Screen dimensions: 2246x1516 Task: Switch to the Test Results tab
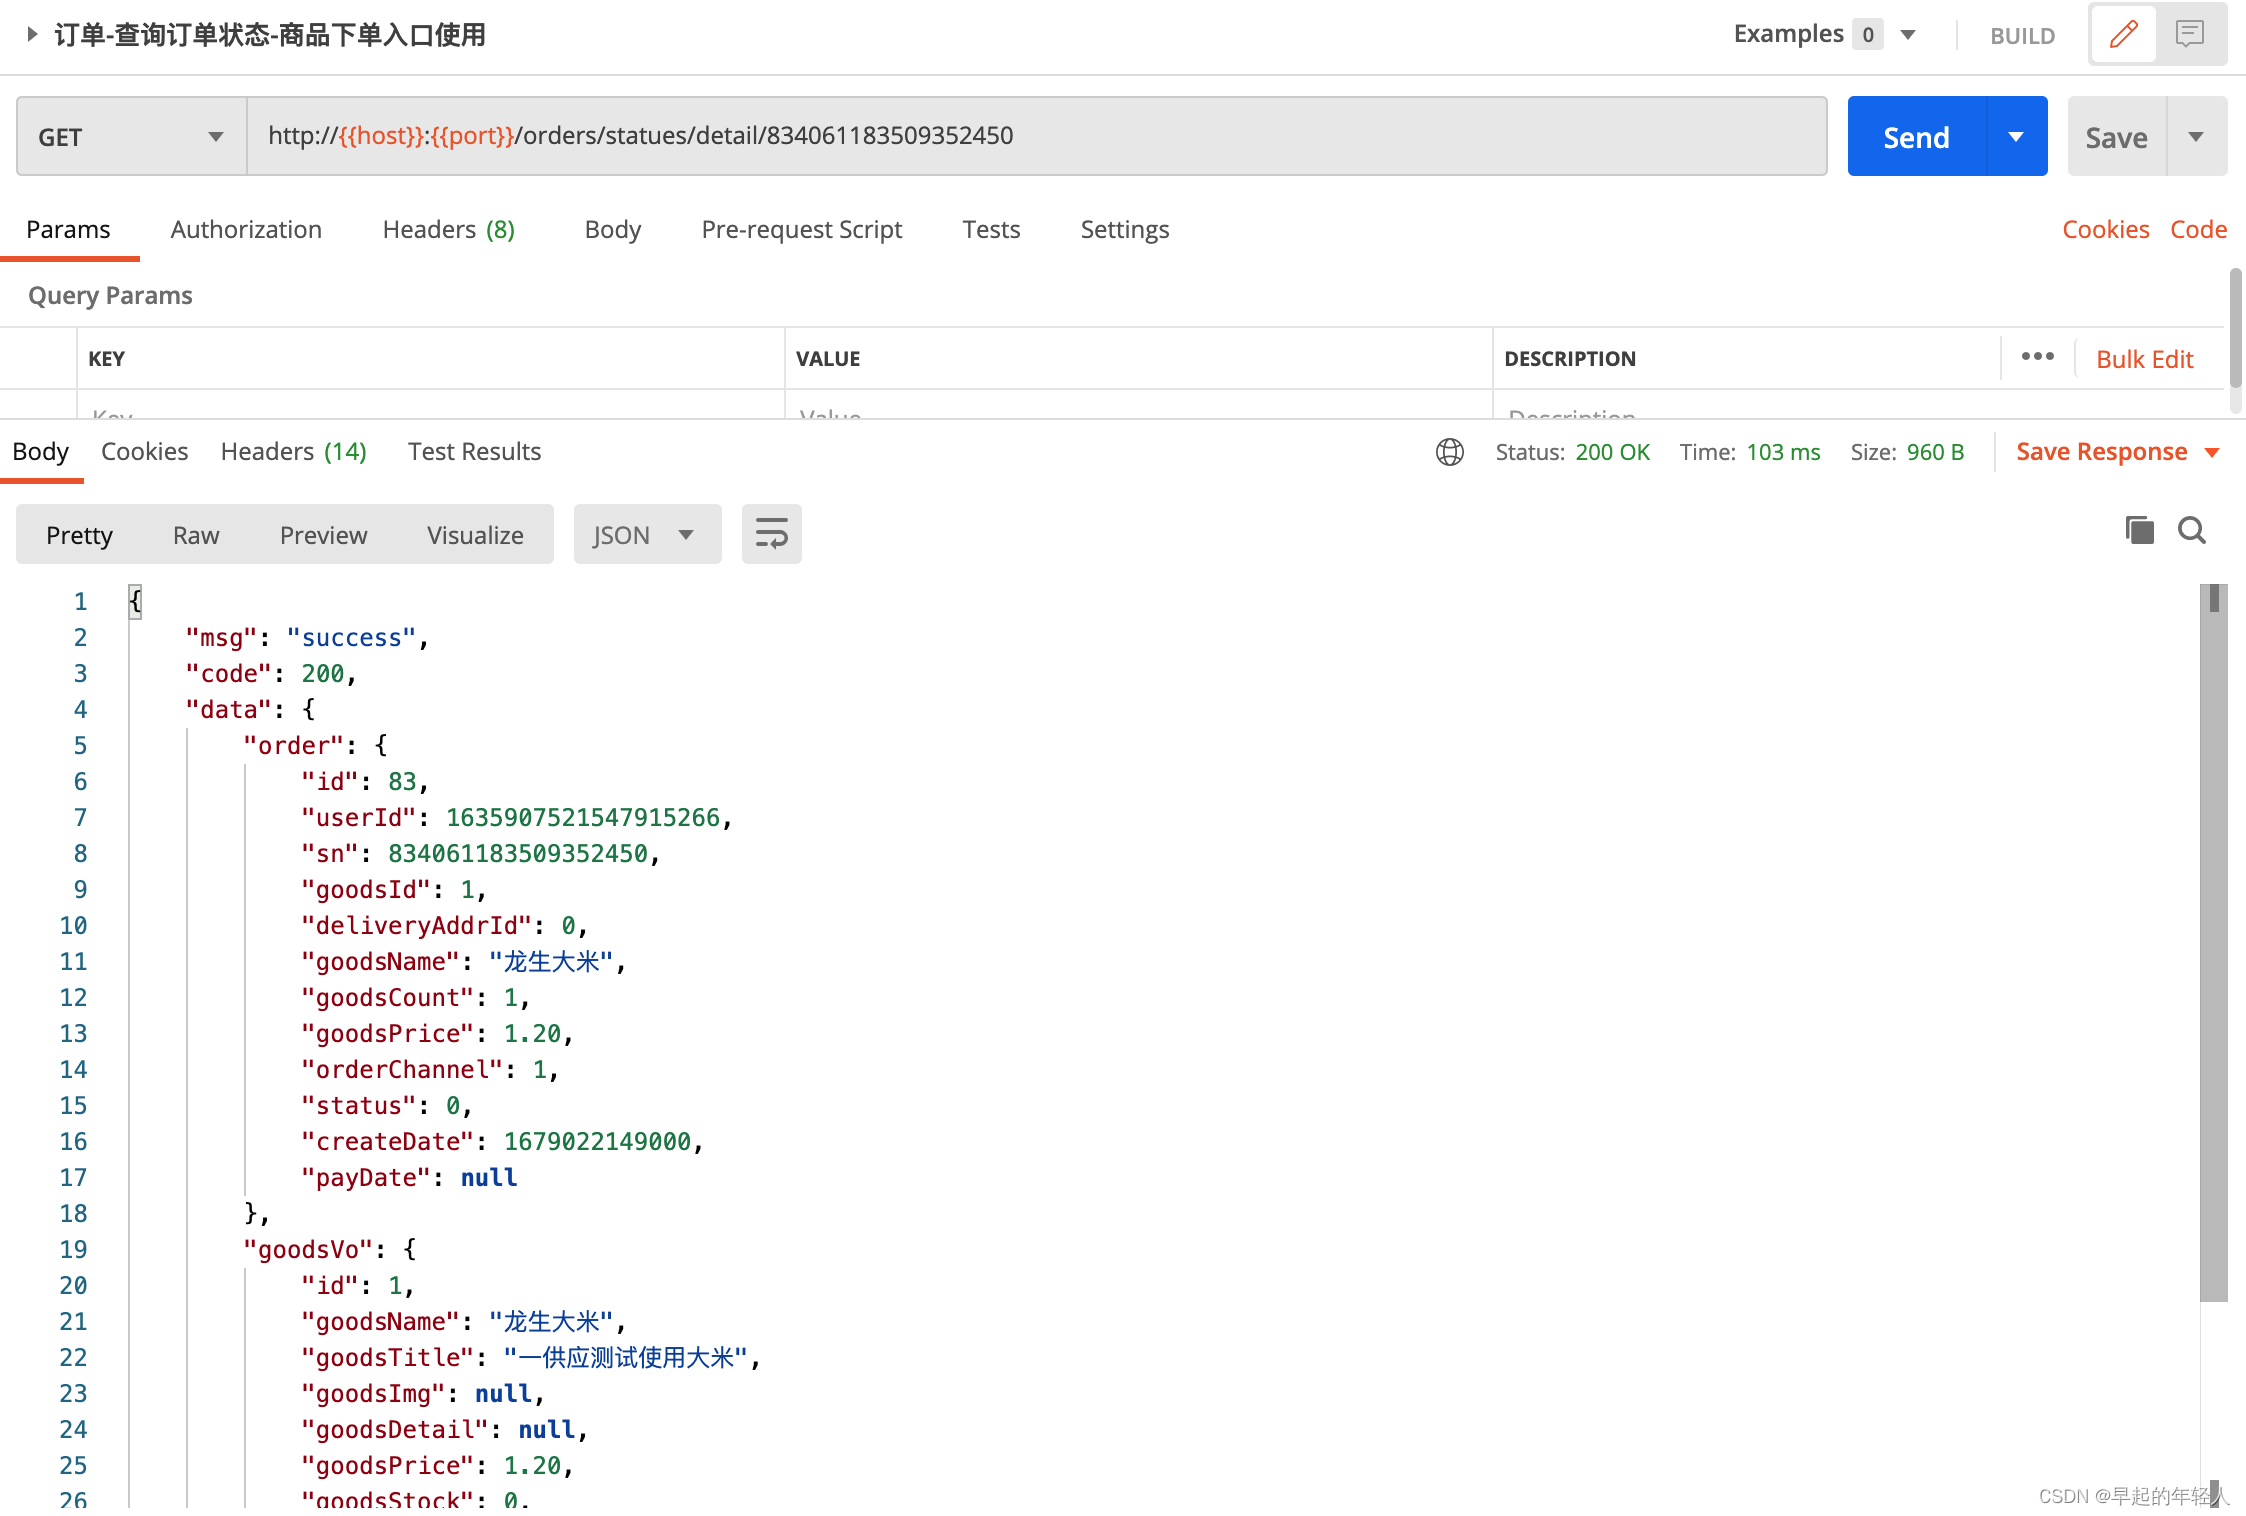(x=474, y=451)
